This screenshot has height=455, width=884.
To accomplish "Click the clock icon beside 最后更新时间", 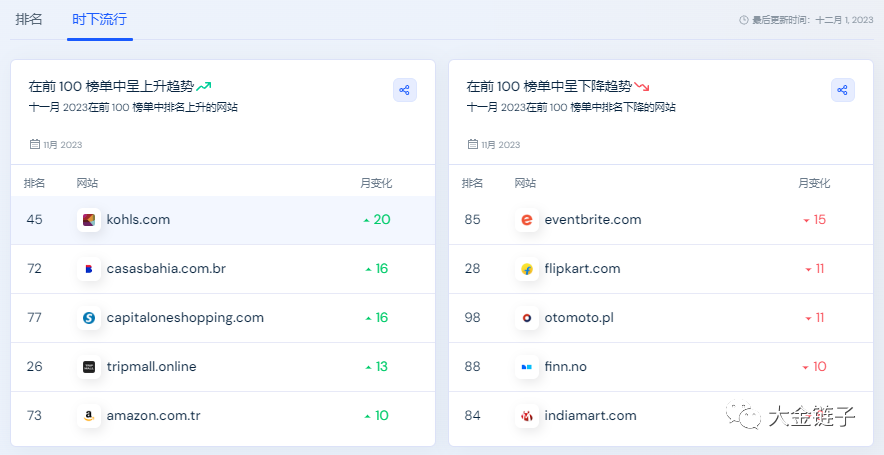I will (744, 20).
